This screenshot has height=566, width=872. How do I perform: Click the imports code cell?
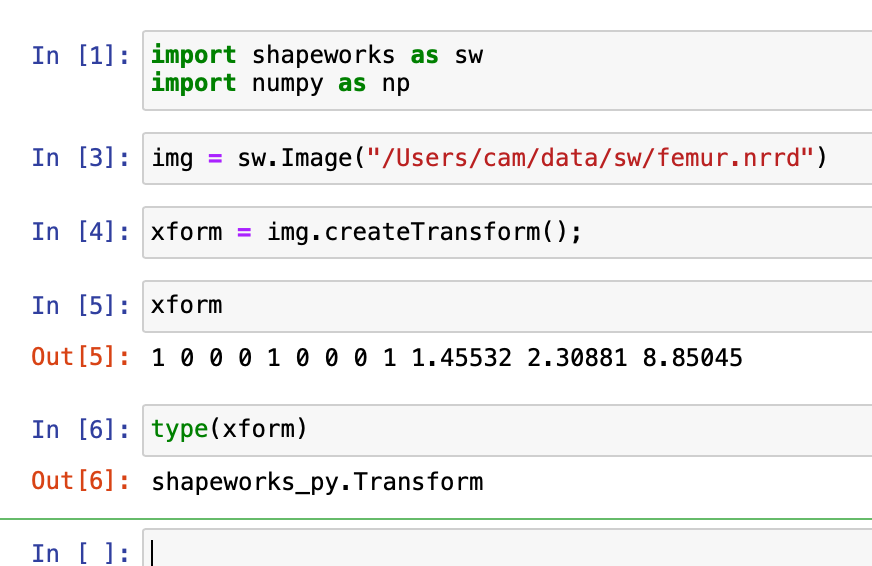(x=507, y=71)
